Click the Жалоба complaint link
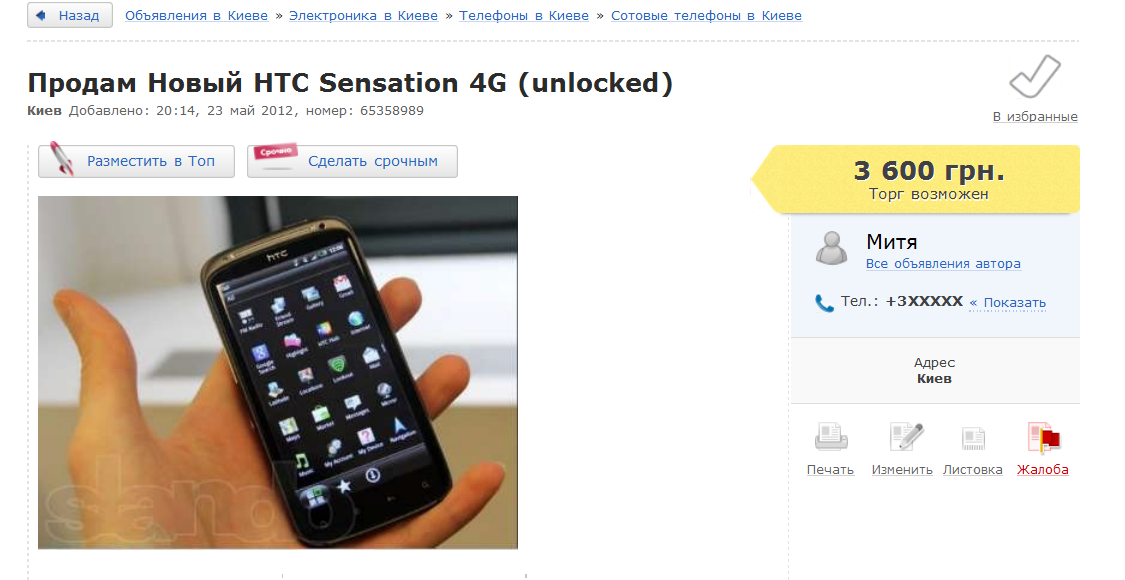 (1042, 469)
